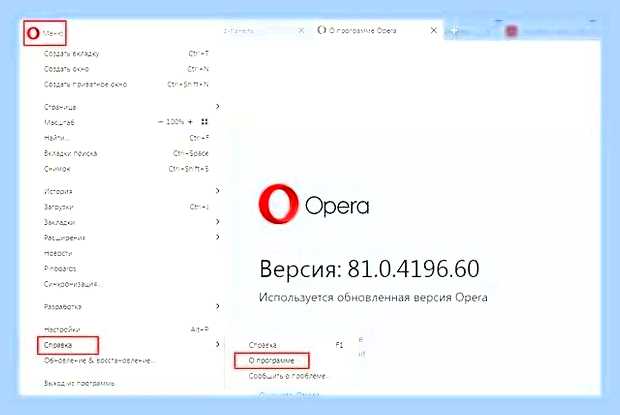Expand the Страница submenu arrow
Viewport: 620px width, 415px height.
click(x=217, y=106)
